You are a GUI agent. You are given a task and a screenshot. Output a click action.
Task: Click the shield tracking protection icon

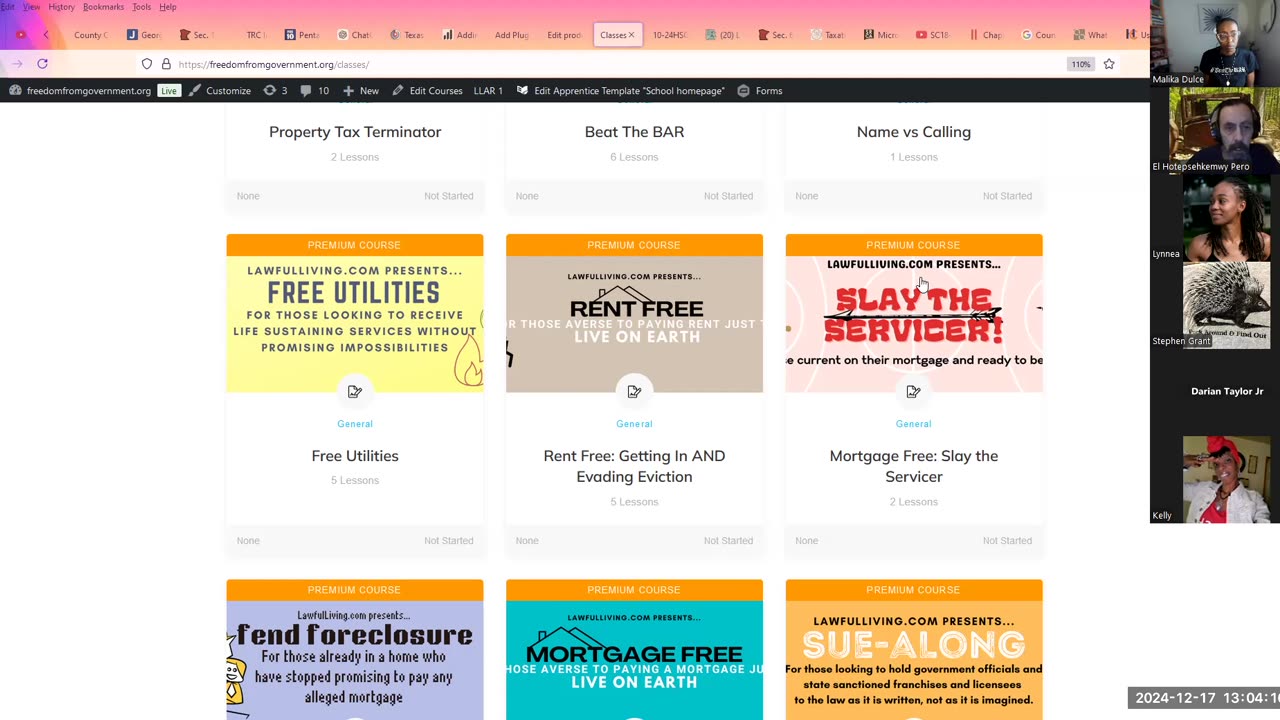click(x=147, y=64)
